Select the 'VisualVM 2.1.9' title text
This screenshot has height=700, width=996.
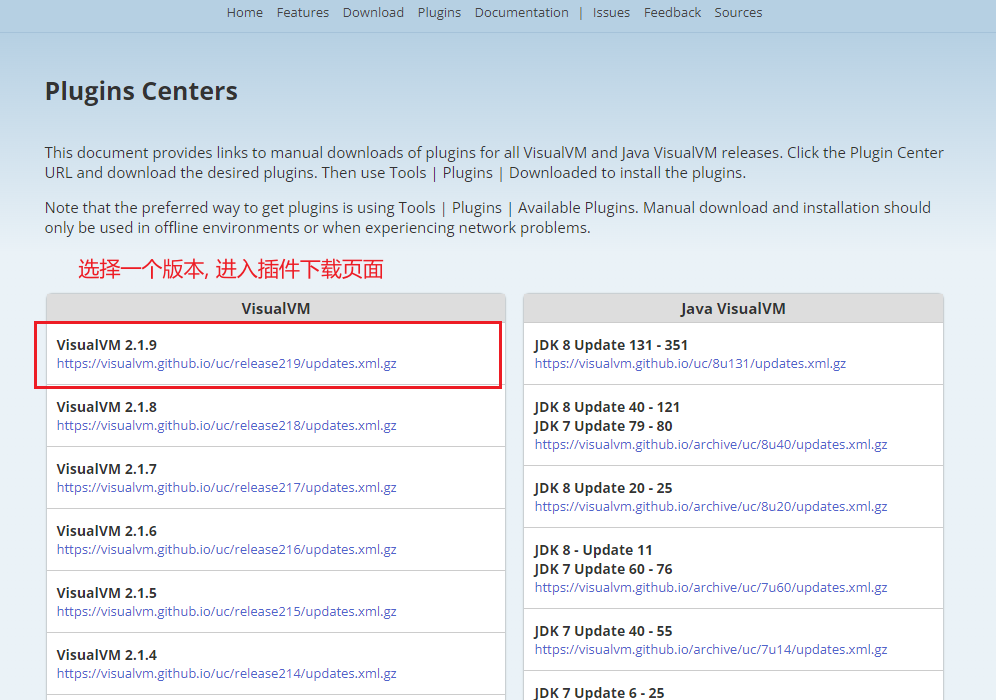click(x=106, y=345)
